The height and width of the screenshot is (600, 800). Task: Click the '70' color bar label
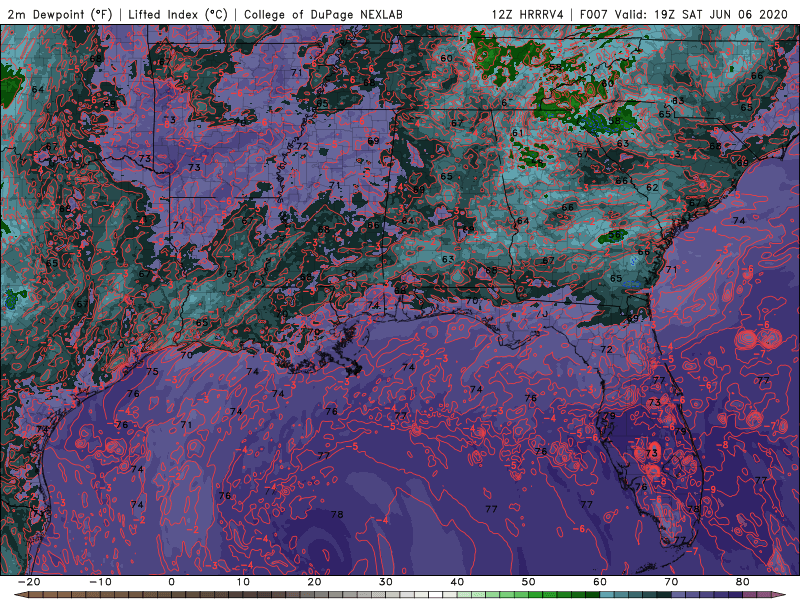[671, 582]
